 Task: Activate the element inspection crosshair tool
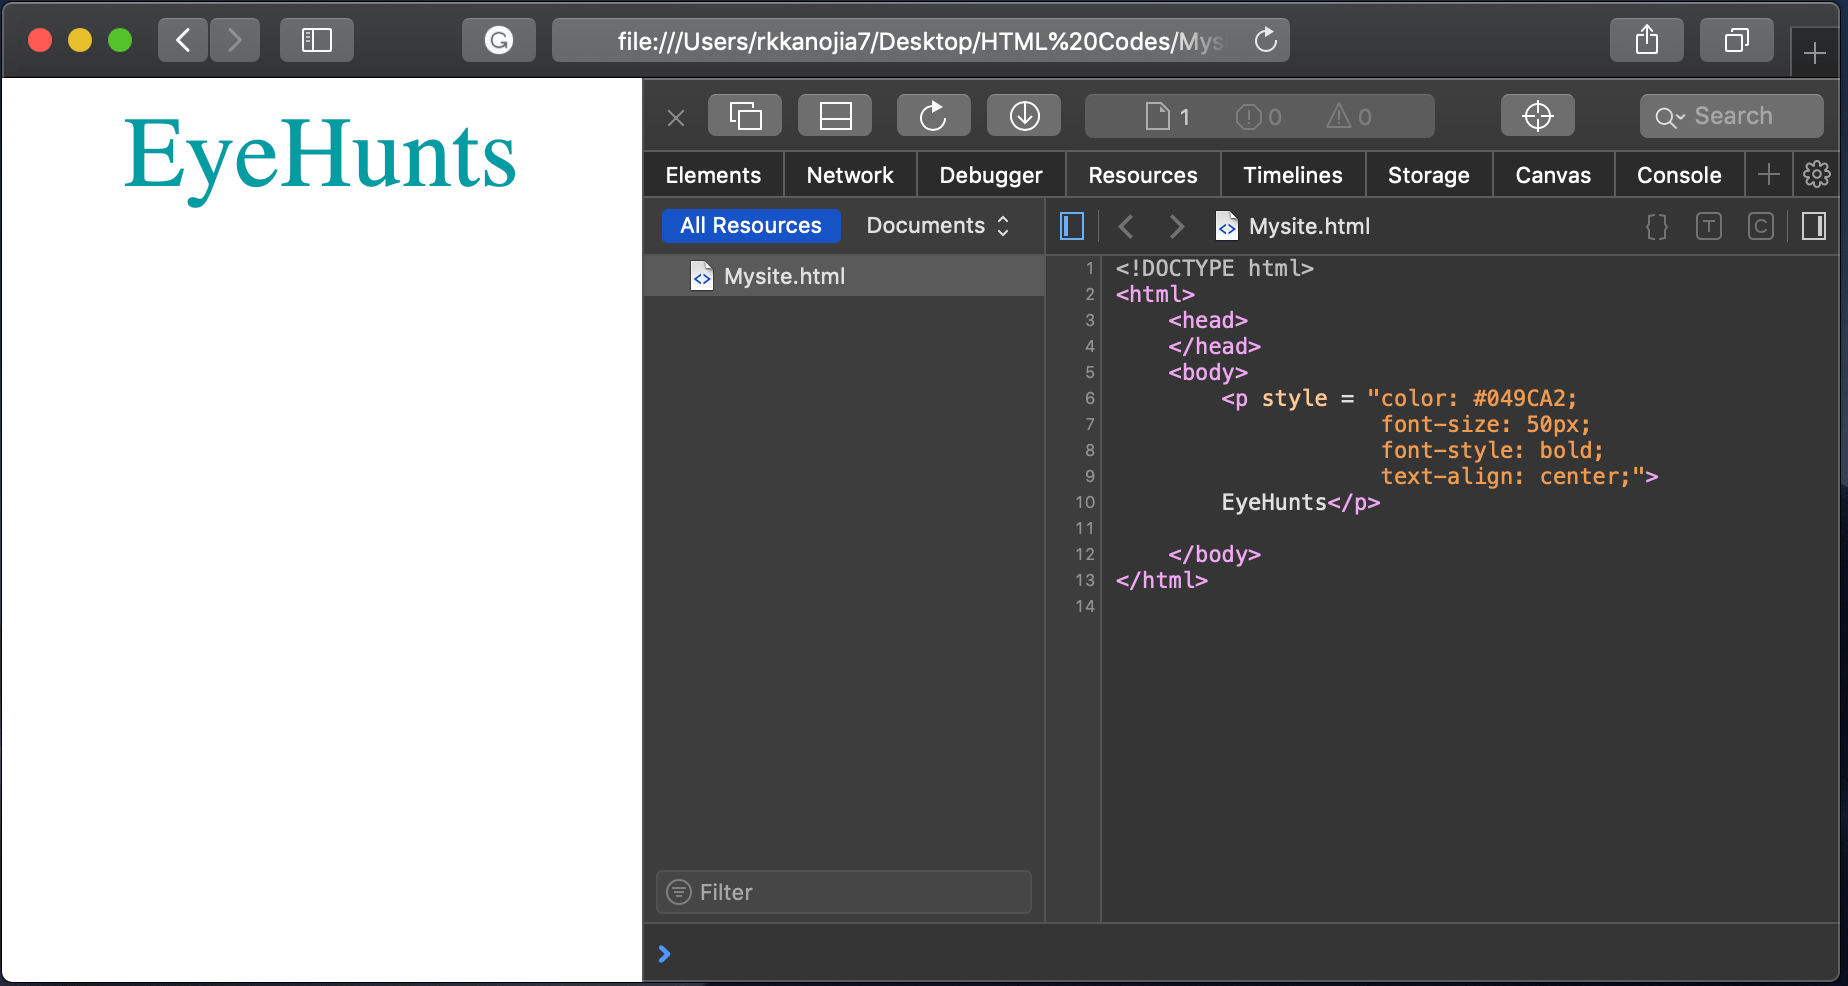pos(1537,115)
